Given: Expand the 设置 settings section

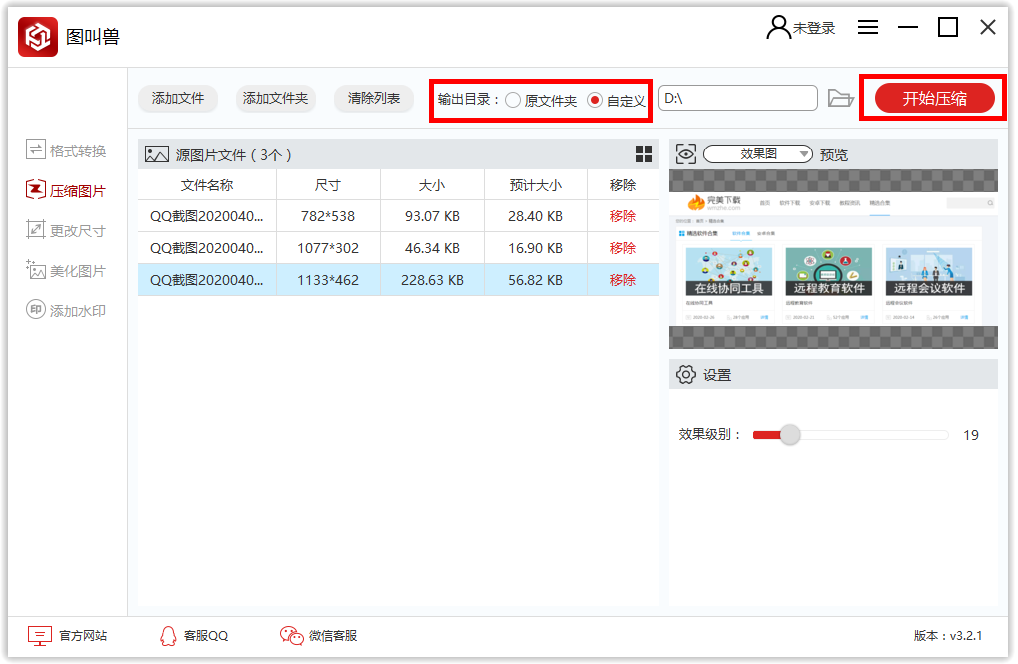Looking at the screenshot, I should [706, 374].
